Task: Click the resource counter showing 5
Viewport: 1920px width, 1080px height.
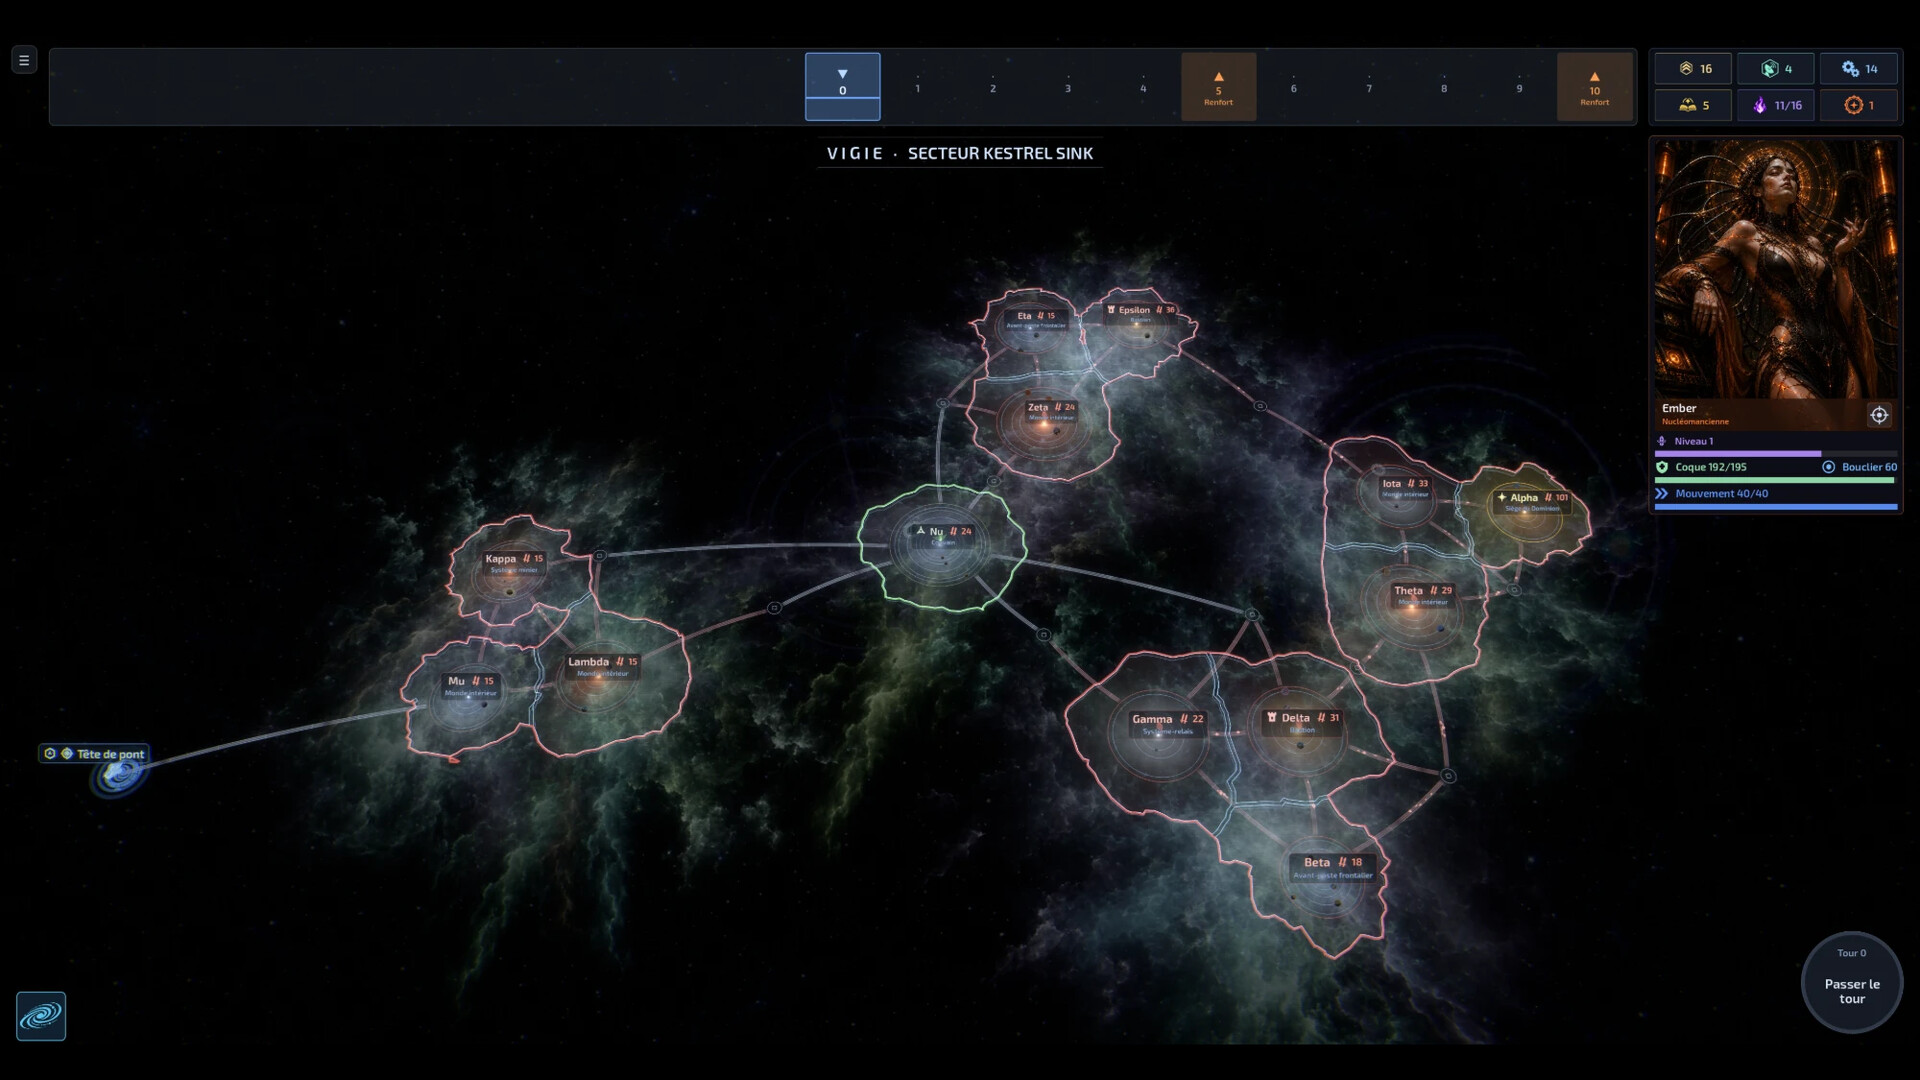Action: coord(1693,105)
